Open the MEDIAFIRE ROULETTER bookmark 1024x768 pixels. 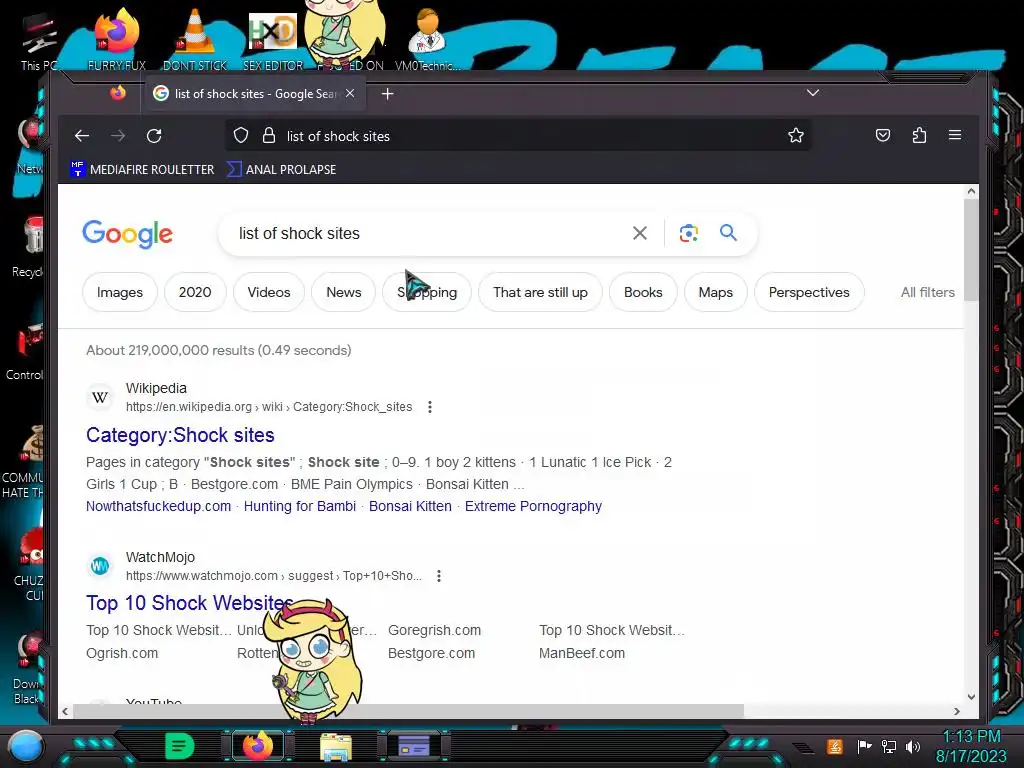[x=142, y=169]
